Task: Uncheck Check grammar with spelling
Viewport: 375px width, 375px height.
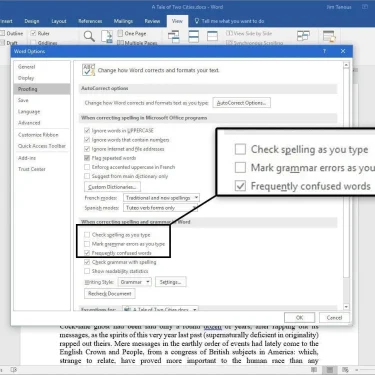Action: coord(87,262)
